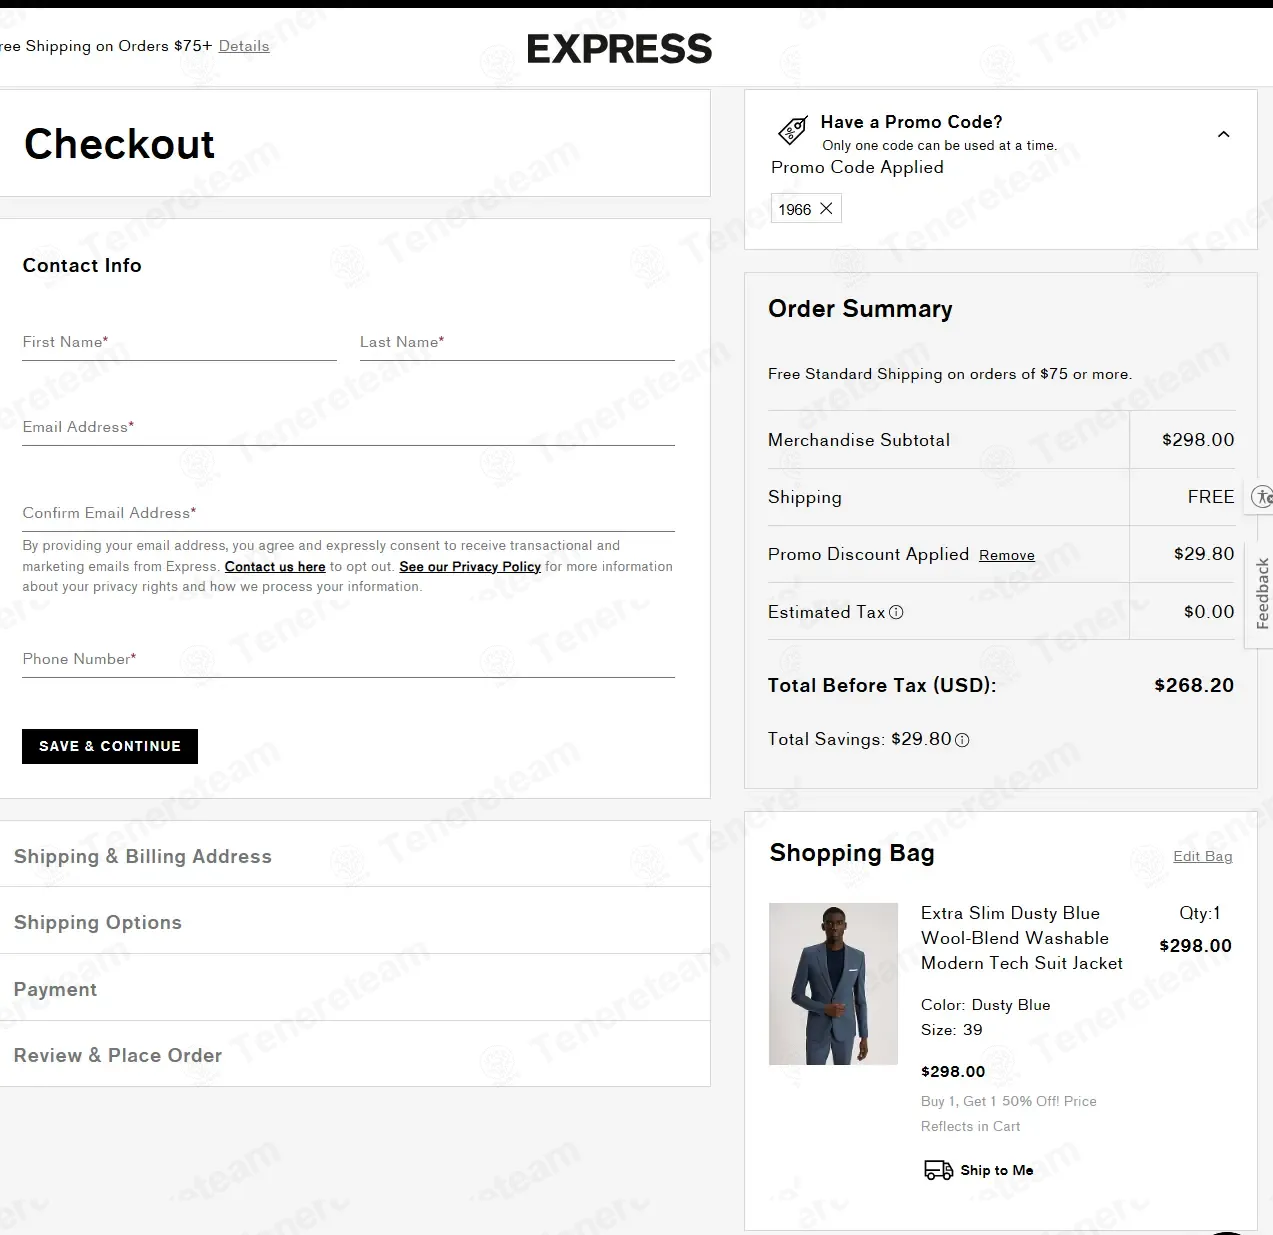Screen dimensions: 1273x1235
Task: Click the promo code tag icon
Action: pyautogui.click(x=792, y=131)
